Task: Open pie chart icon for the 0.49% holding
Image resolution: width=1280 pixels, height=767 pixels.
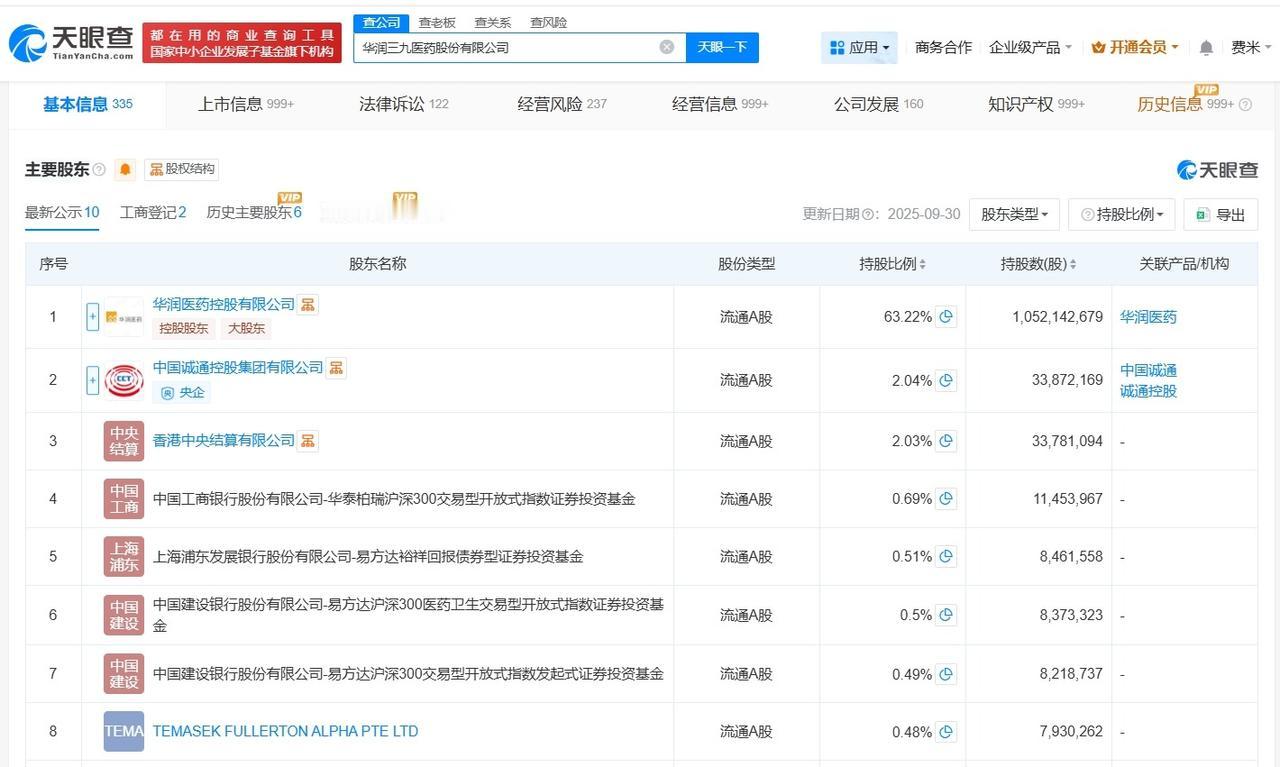Action: coord(946,674)
